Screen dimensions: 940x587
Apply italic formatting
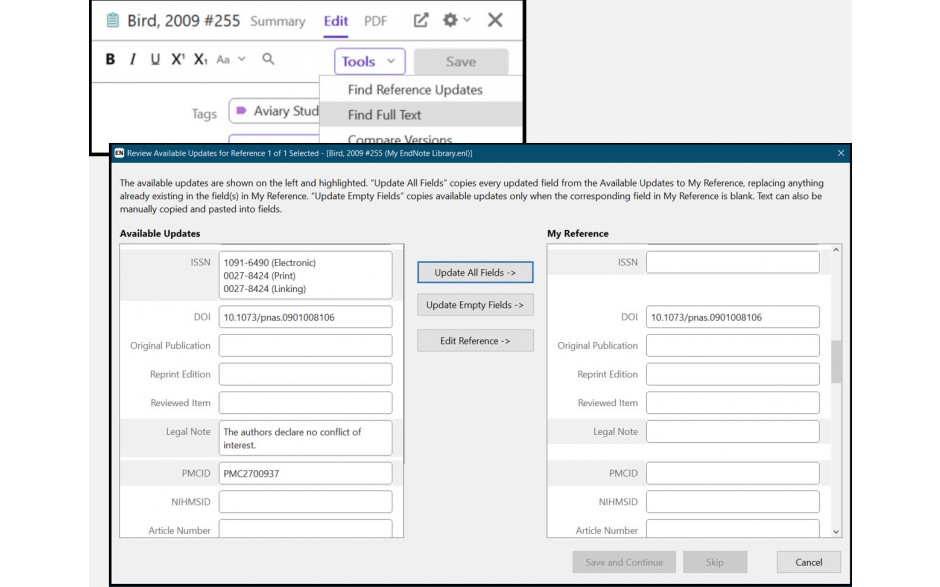tap(132, 60)
